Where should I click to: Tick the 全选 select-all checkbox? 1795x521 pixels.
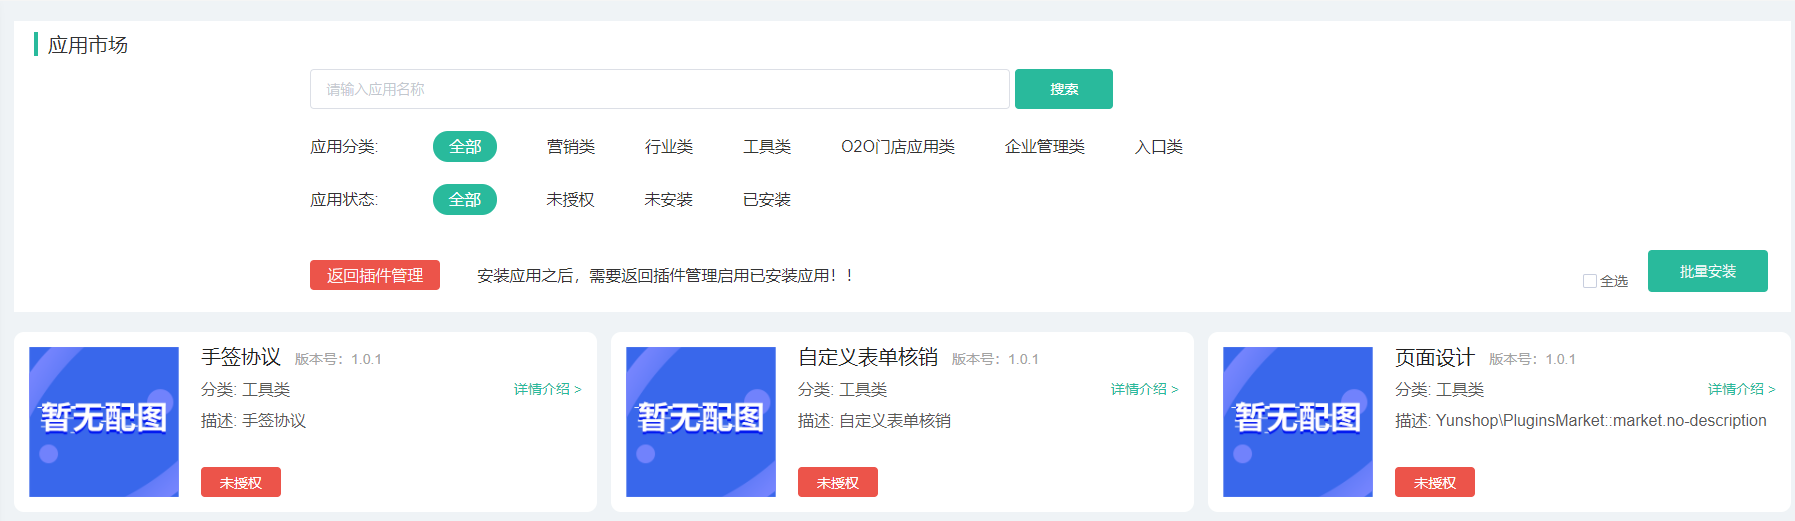click(x=1589, y=281)
